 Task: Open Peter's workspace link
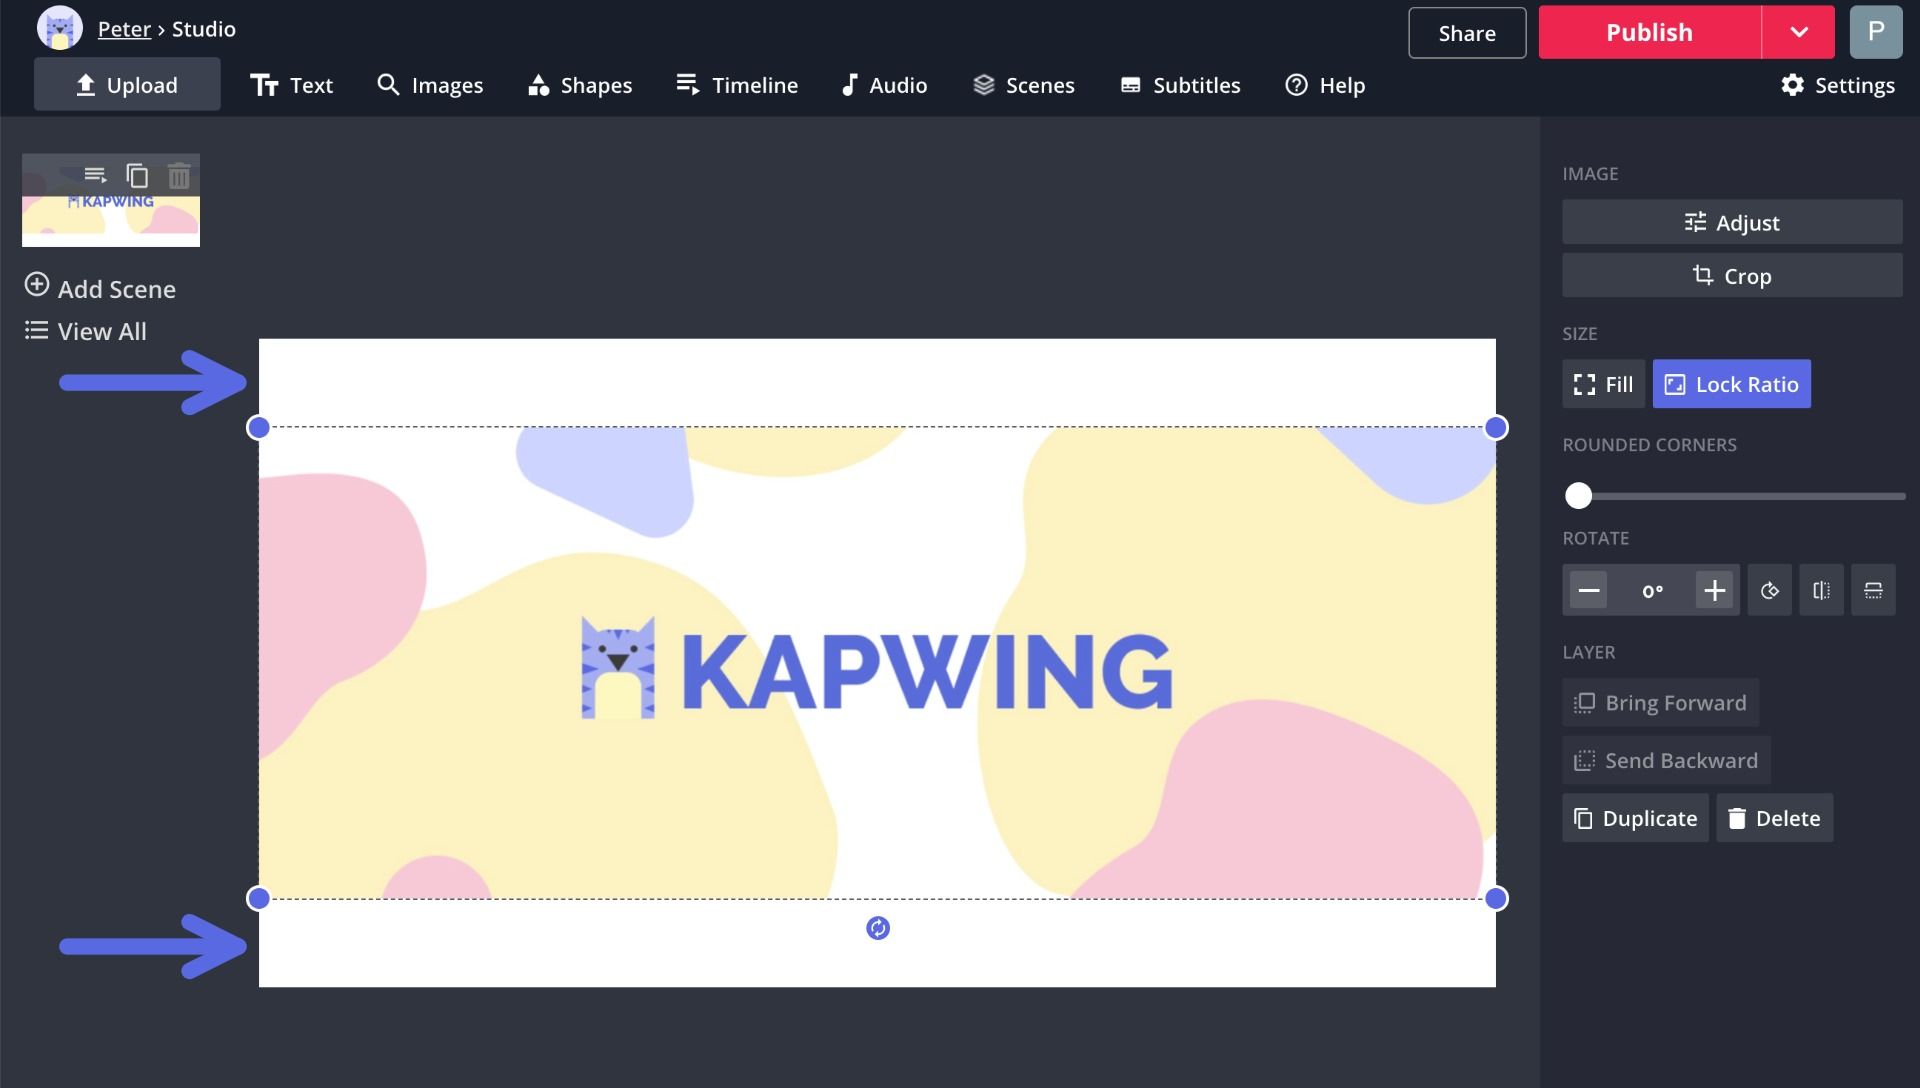pyautogui.click(x=124, y=29)
